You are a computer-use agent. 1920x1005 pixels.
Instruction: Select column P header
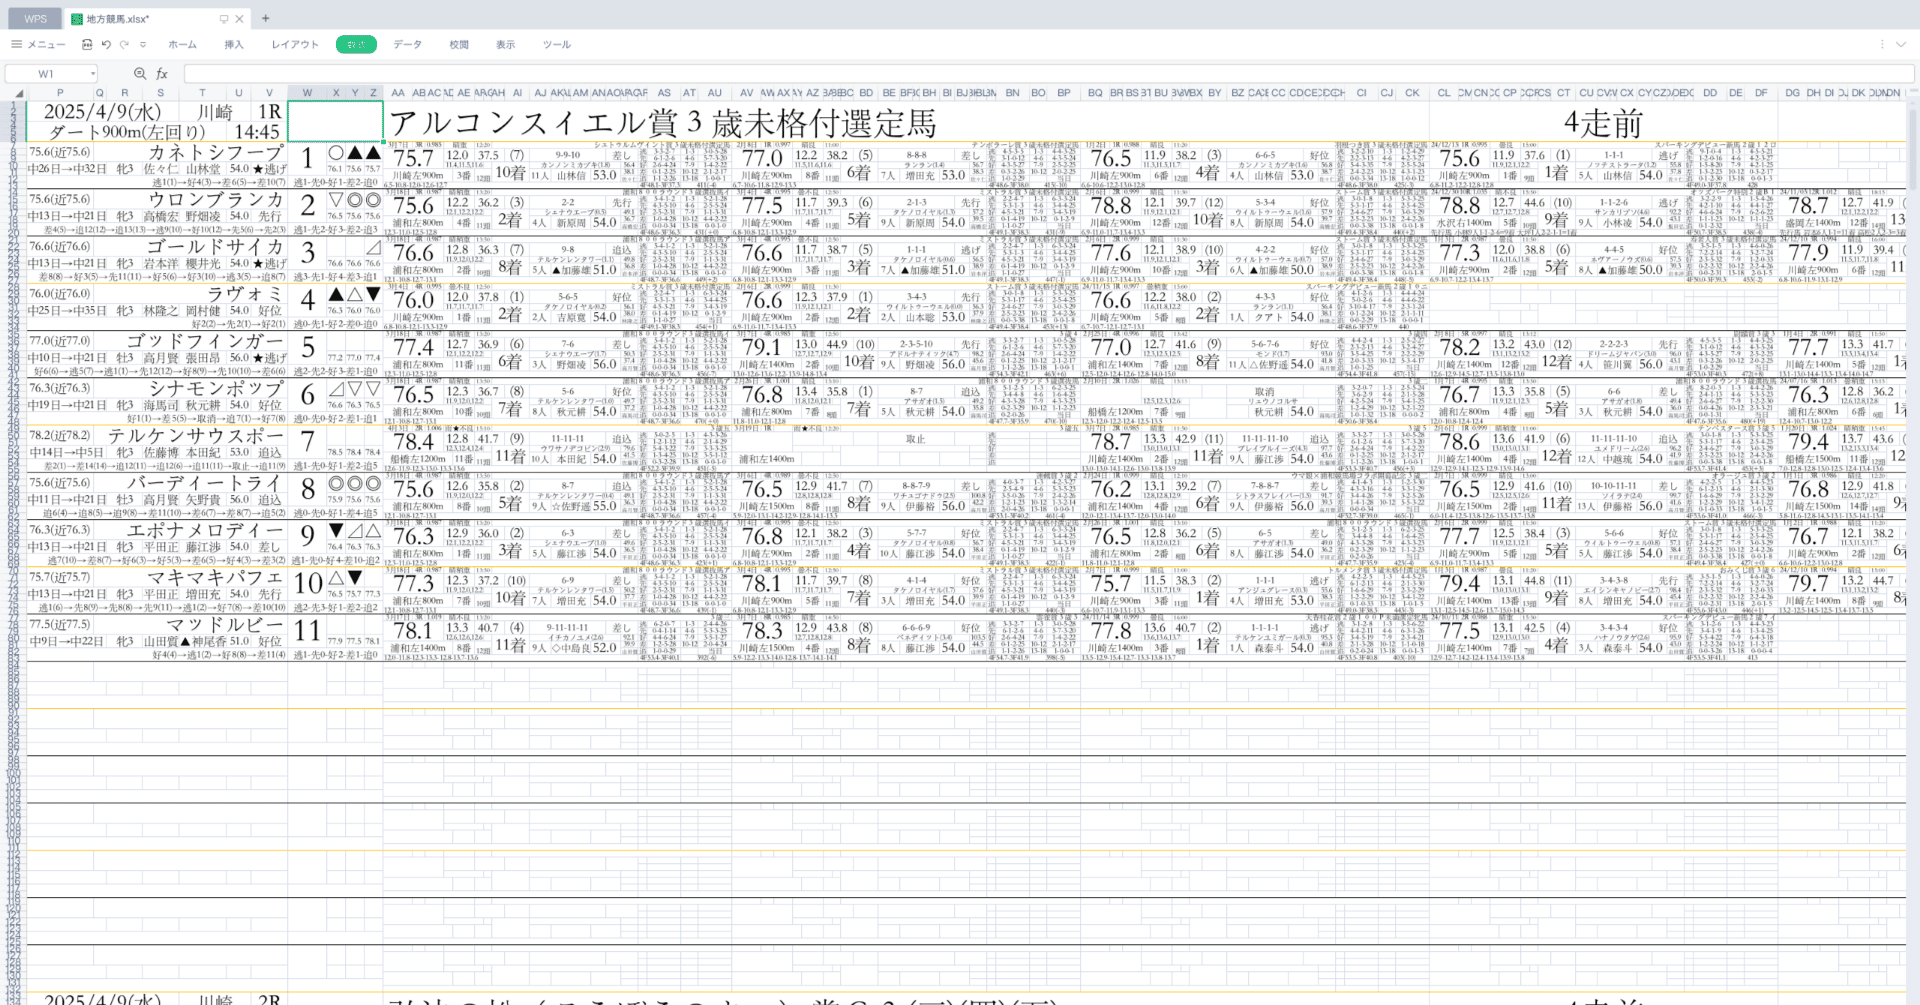(60, 93)
